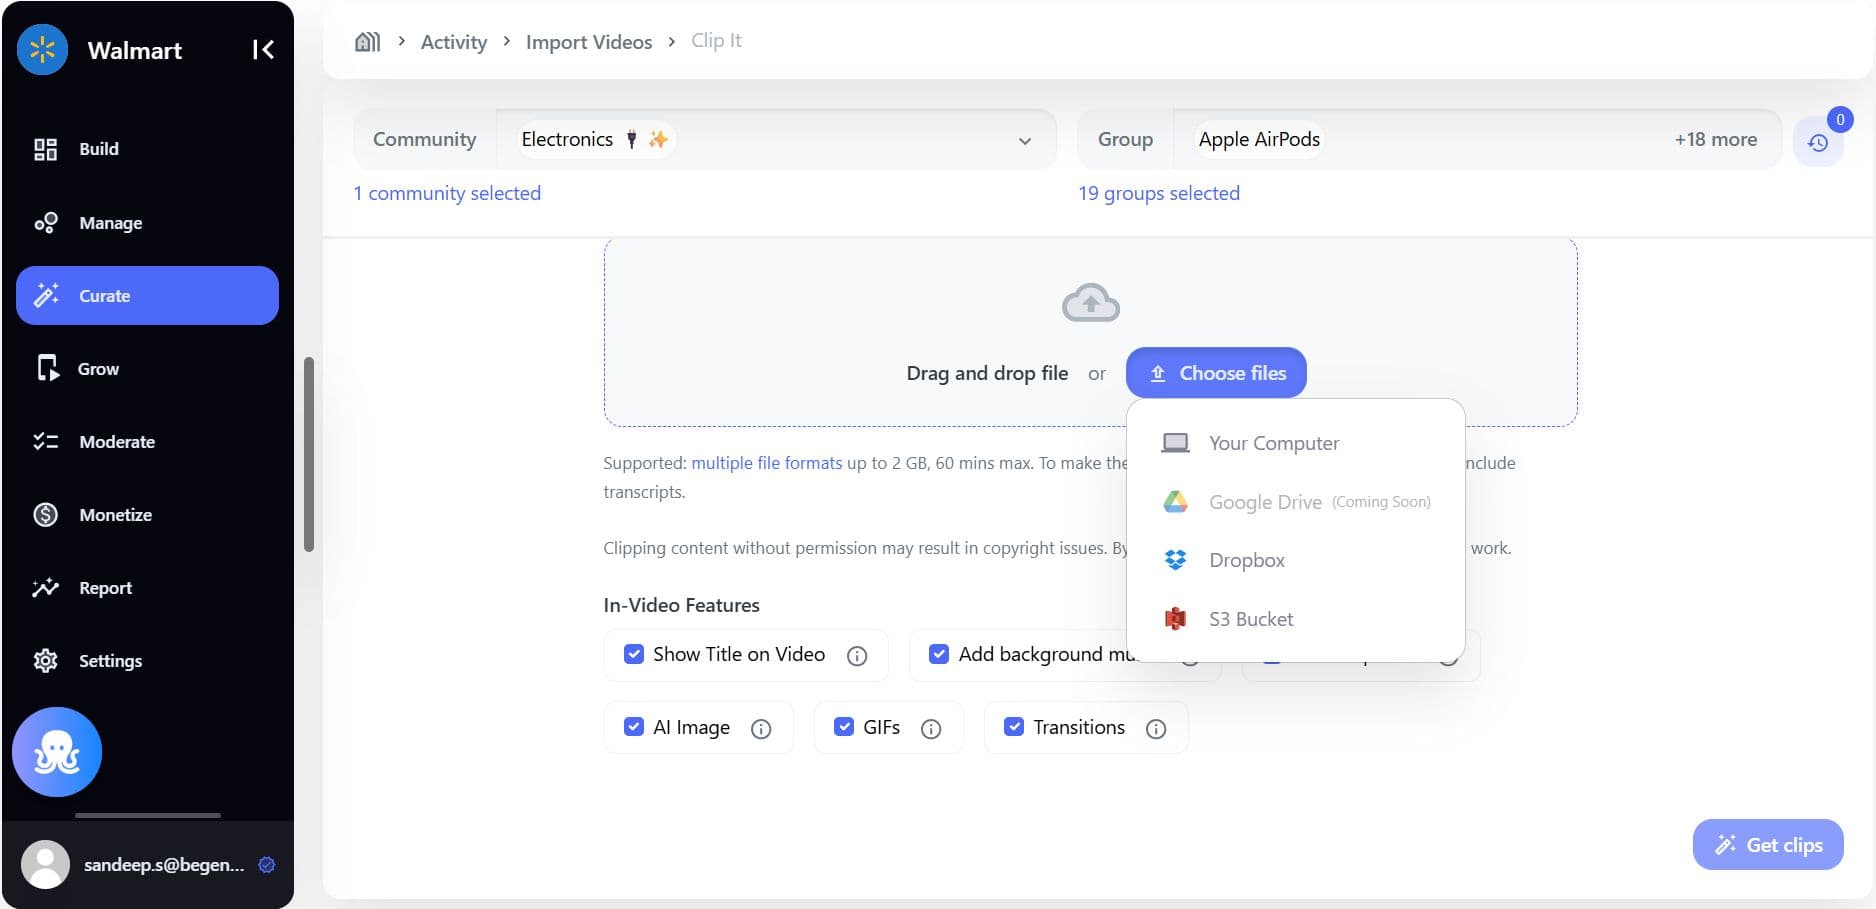Go to Import Videos in breadcrumb
The image size is (1876, 909).
coord(589,42)
